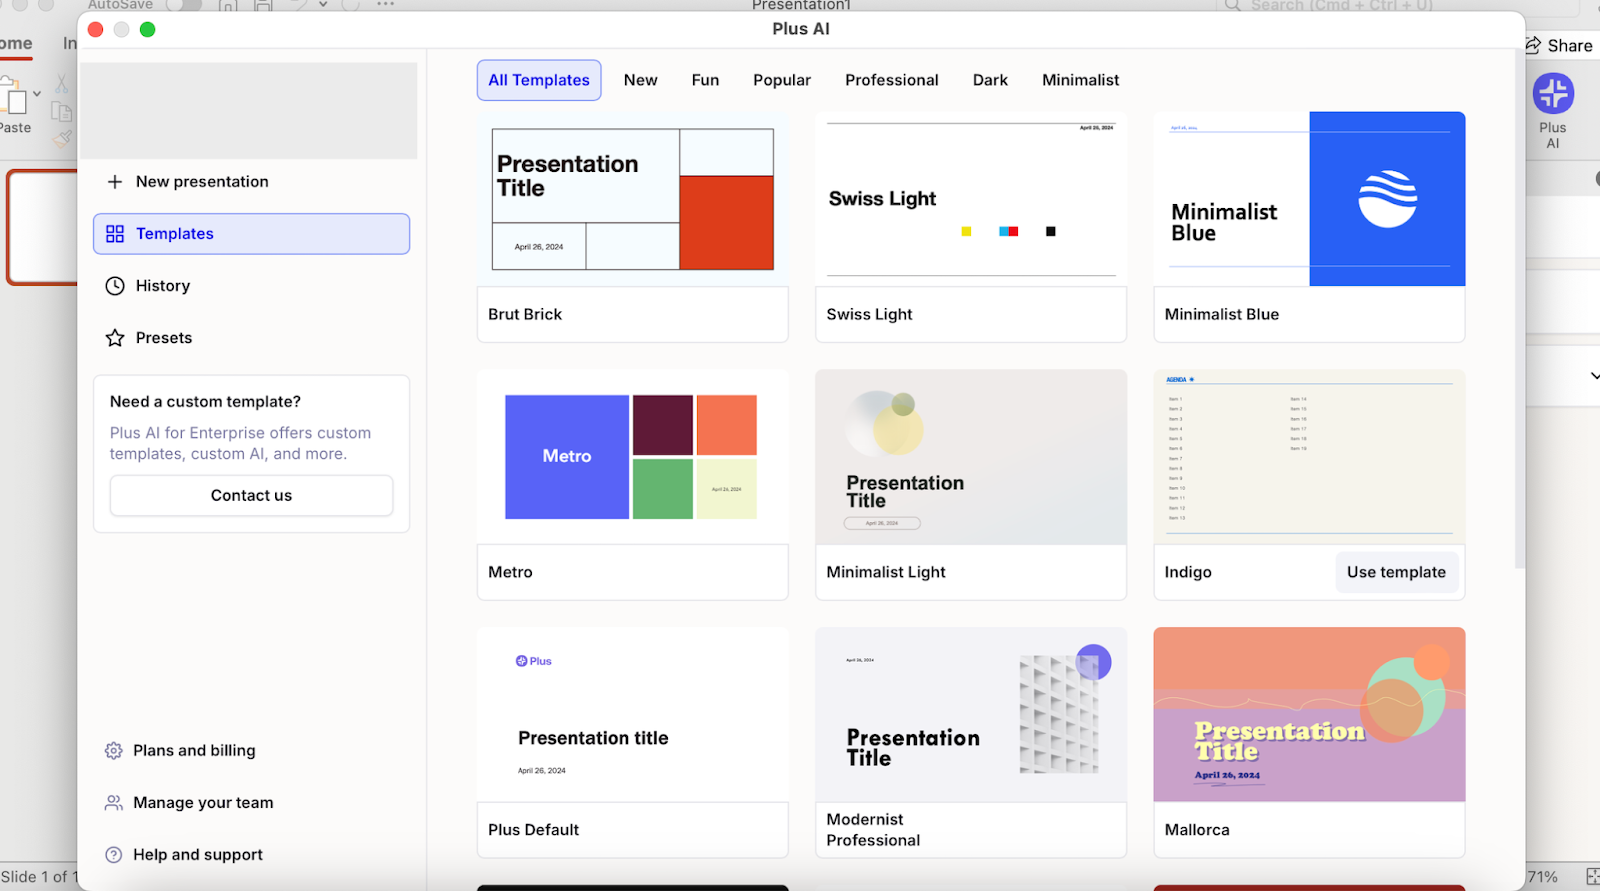Select the Minimalist Blue template thumbnail

coord(1309,199)
